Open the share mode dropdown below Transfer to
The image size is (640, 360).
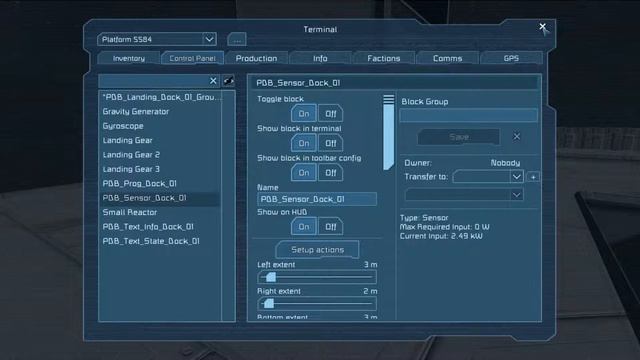(464, 195)
